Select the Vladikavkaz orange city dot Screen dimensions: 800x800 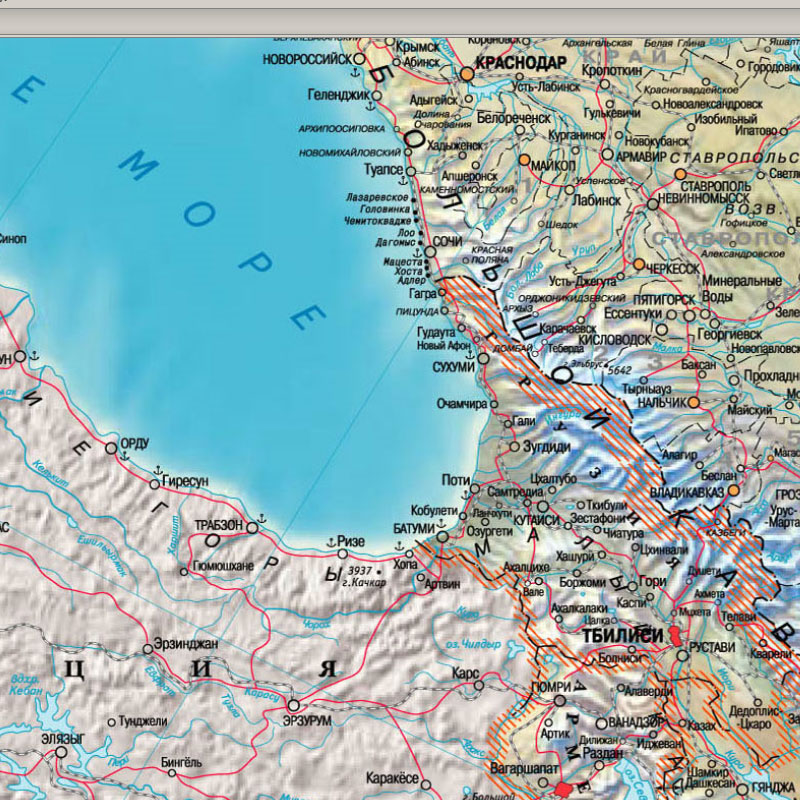[733, 491]
